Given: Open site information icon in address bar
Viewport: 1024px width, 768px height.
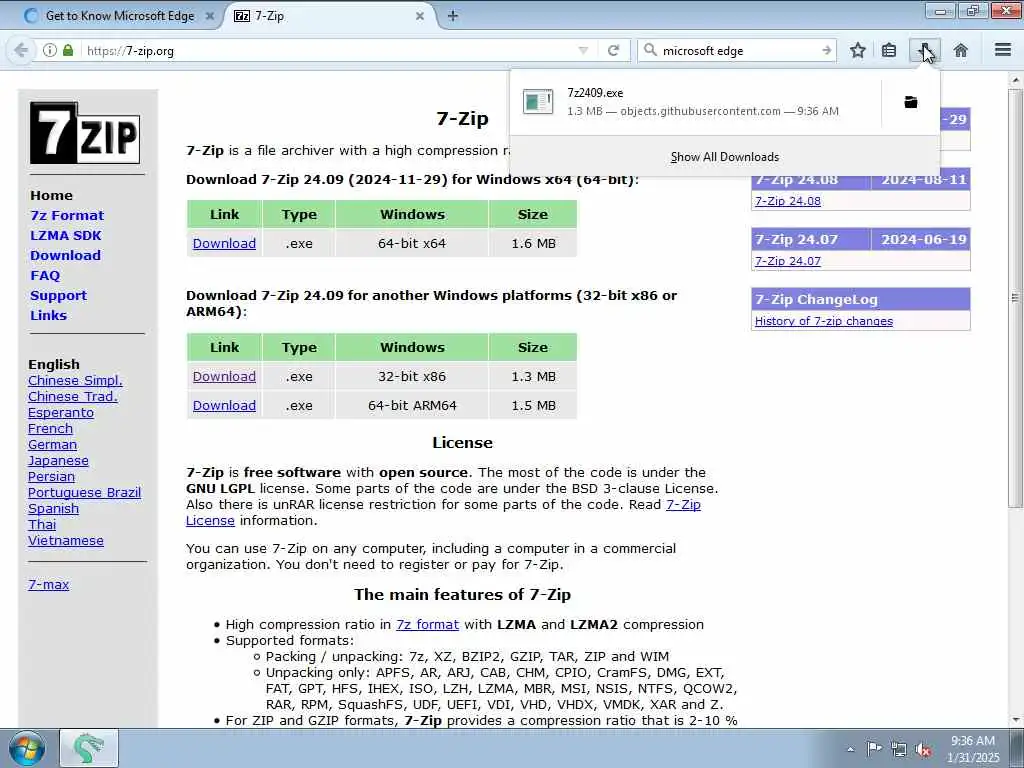Looking at the screenshot, I should click(50, 50).
